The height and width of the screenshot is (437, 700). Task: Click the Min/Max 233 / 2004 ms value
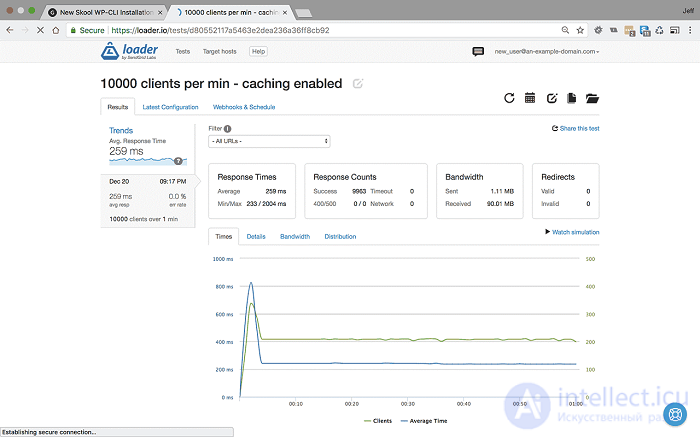tap(266, 204)
